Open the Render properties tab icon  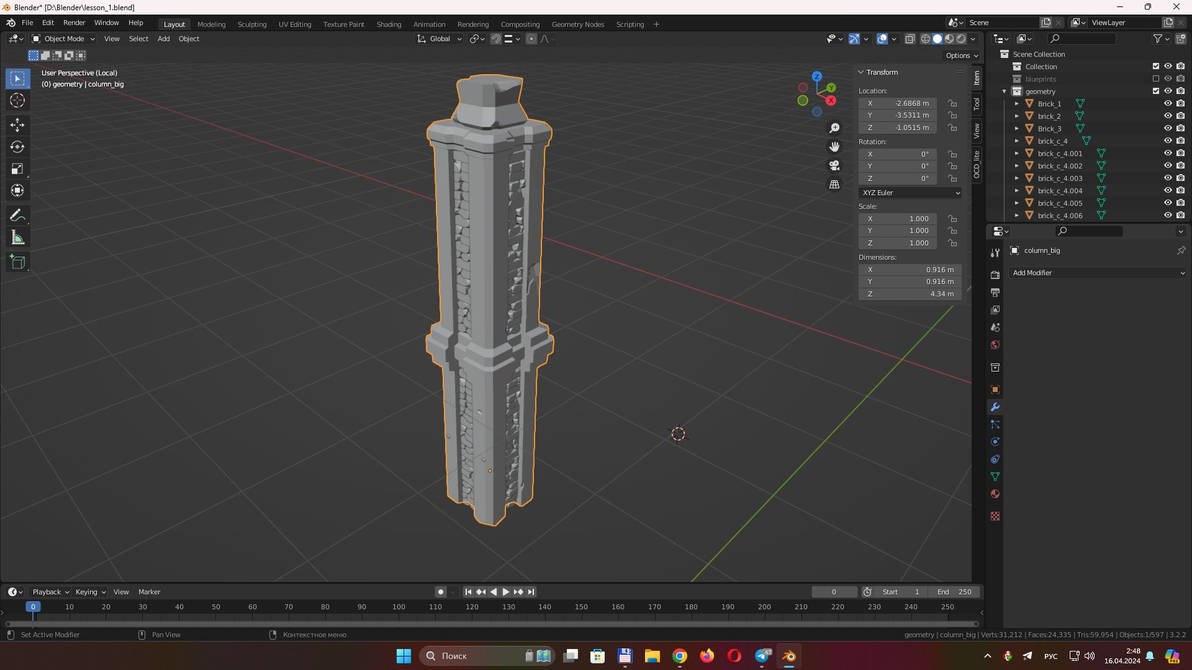pos(995,275)
